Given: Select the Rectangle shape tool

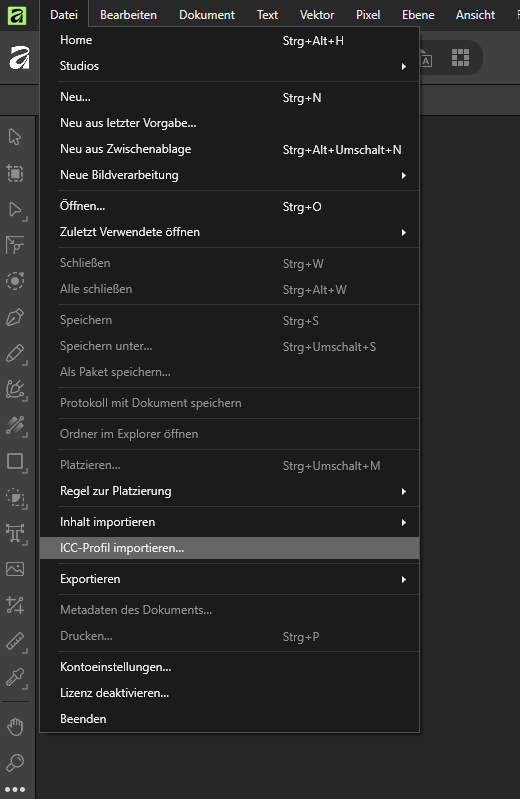Looking at the screenshot, I should coord(16,462).
